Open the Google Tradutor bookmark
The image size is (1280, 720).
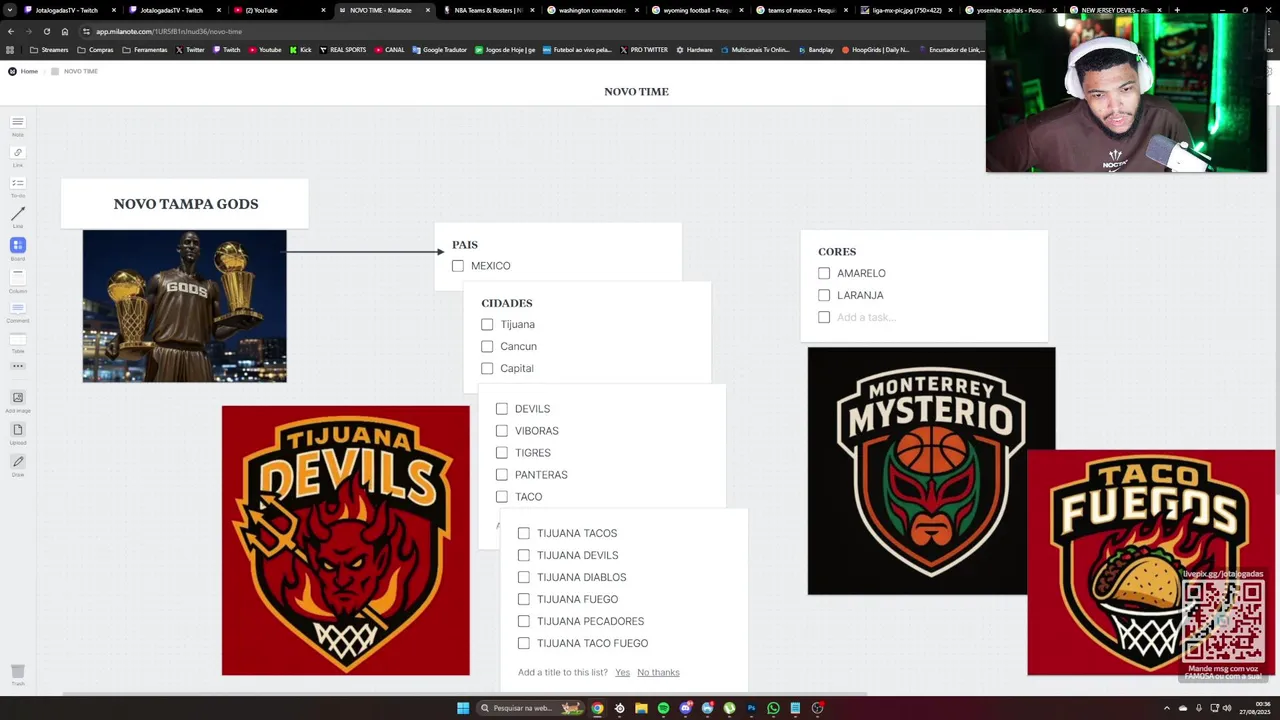click(439, 50)
